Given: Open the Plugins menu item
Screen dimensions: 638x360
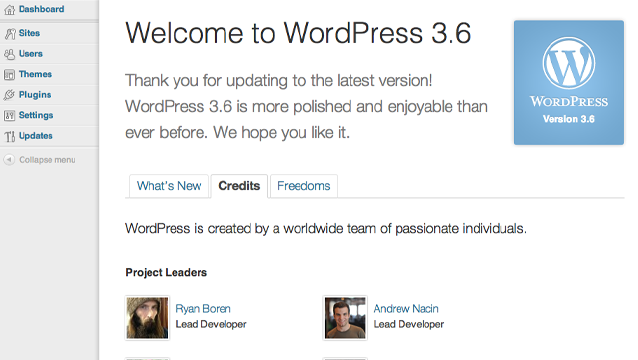Looking at the screenshot, I should tap(35, 95).
